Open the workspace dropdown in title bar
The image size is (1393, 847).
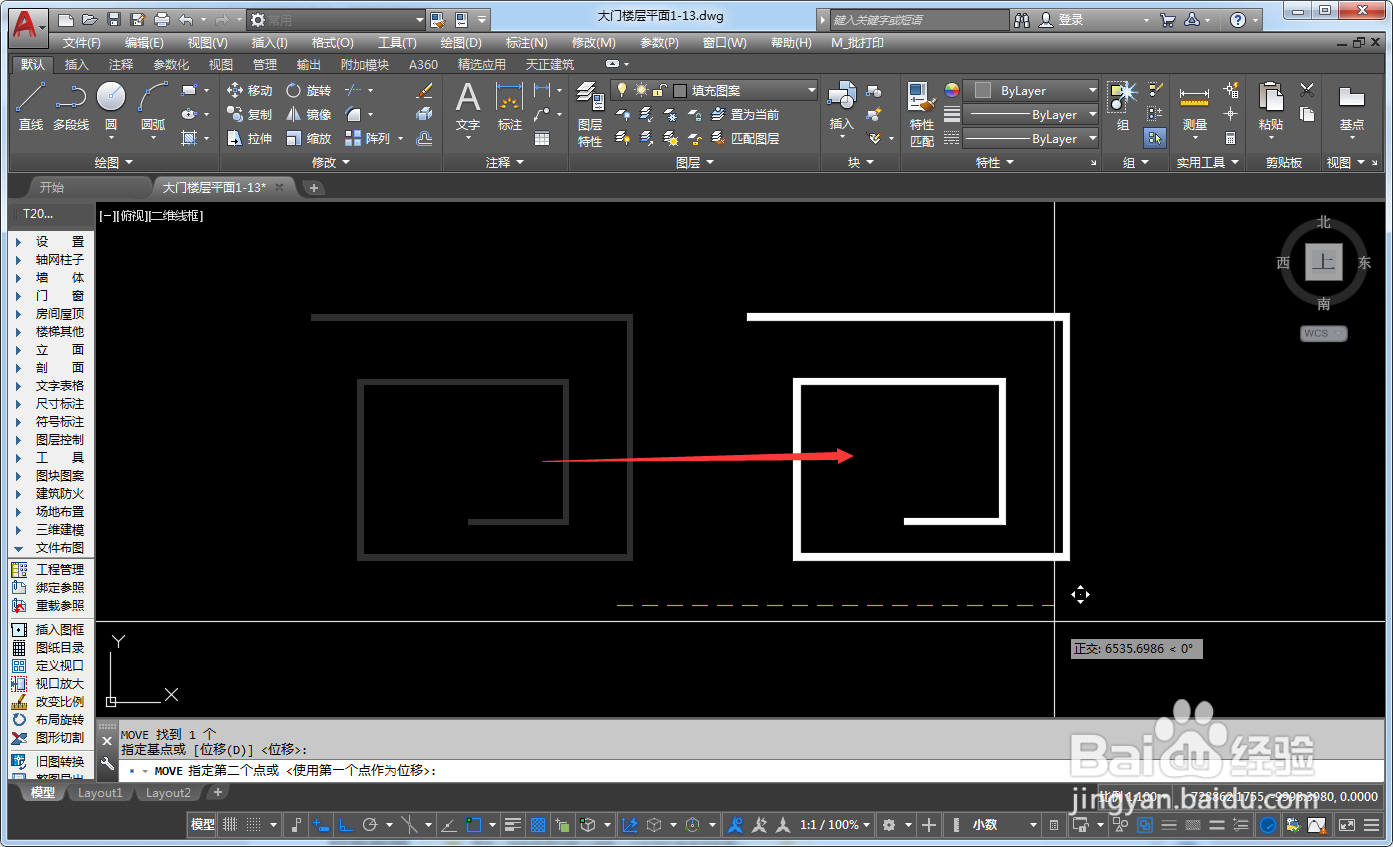pyautogui.click(x=335, y=19)
